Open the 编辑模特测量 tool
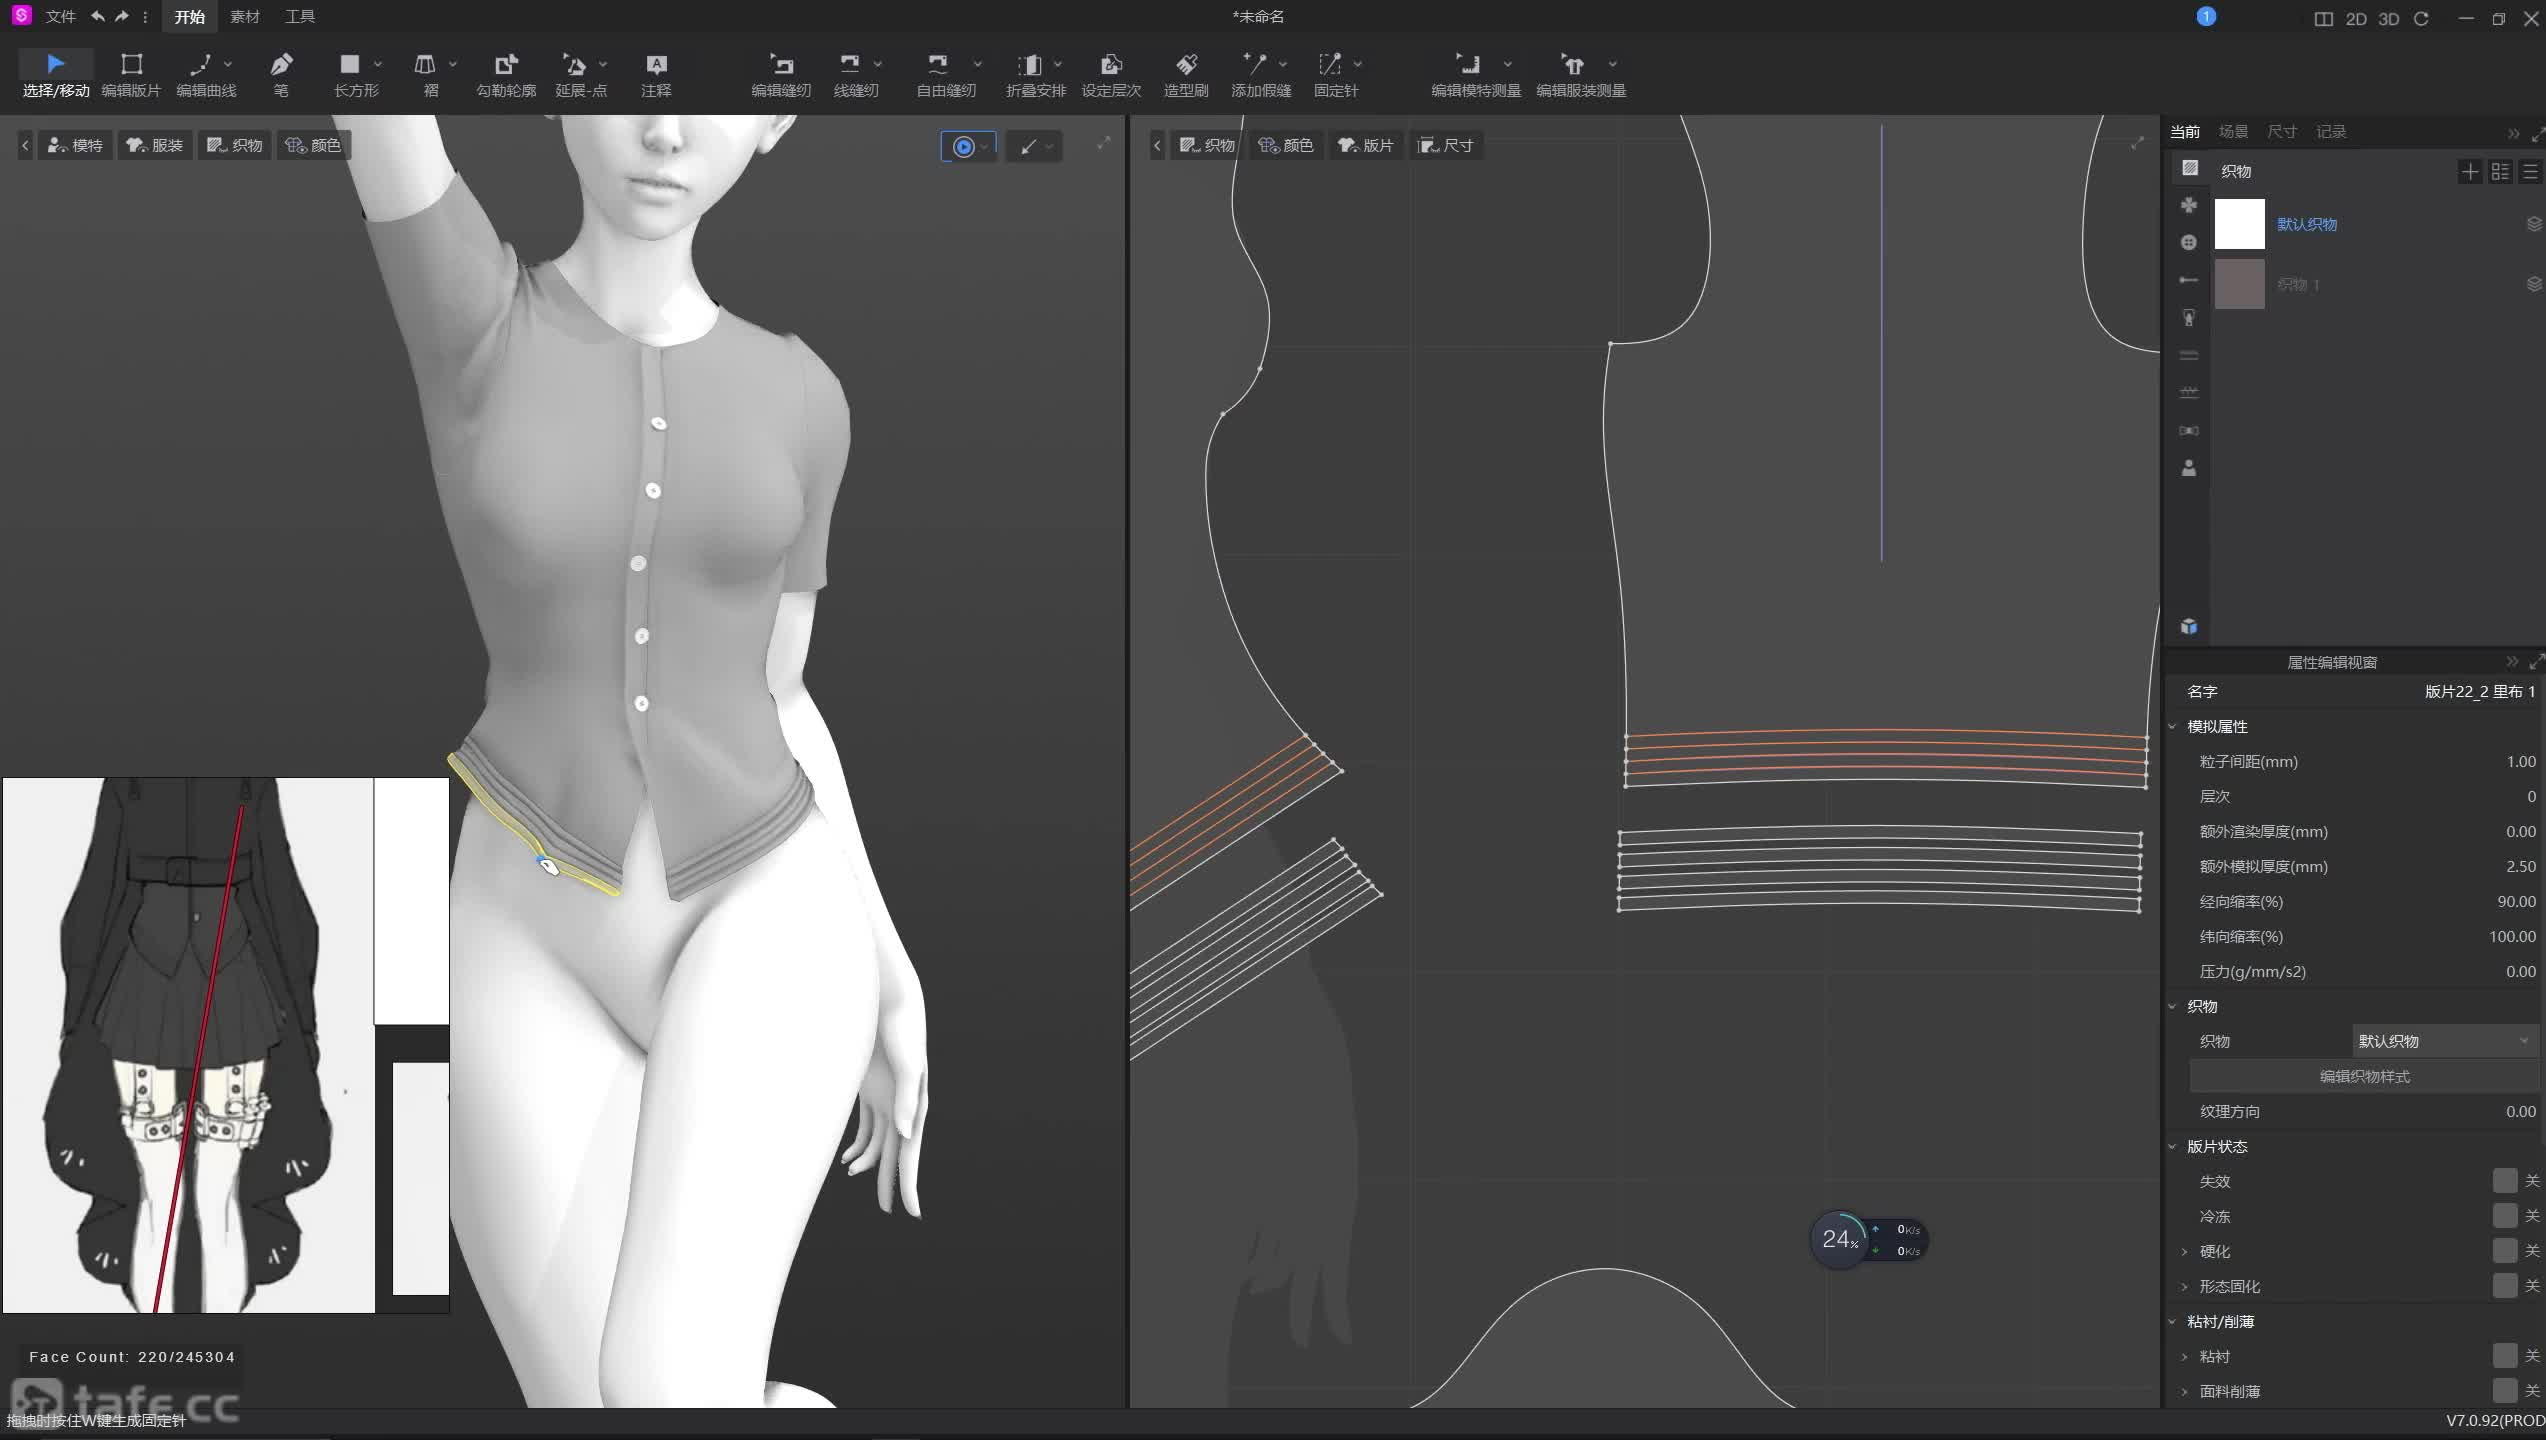Screen dimensions: 2546x1440 pyautogui.click(x=1476, y=75)
